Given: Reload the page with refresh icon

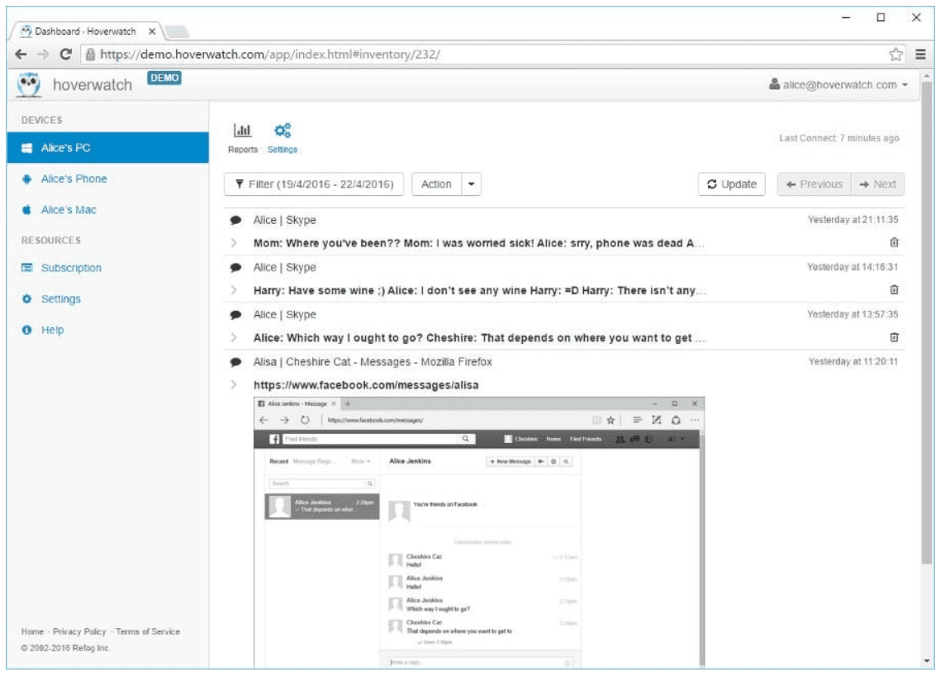Looking at the screenshot, I should tap(65, 55).
